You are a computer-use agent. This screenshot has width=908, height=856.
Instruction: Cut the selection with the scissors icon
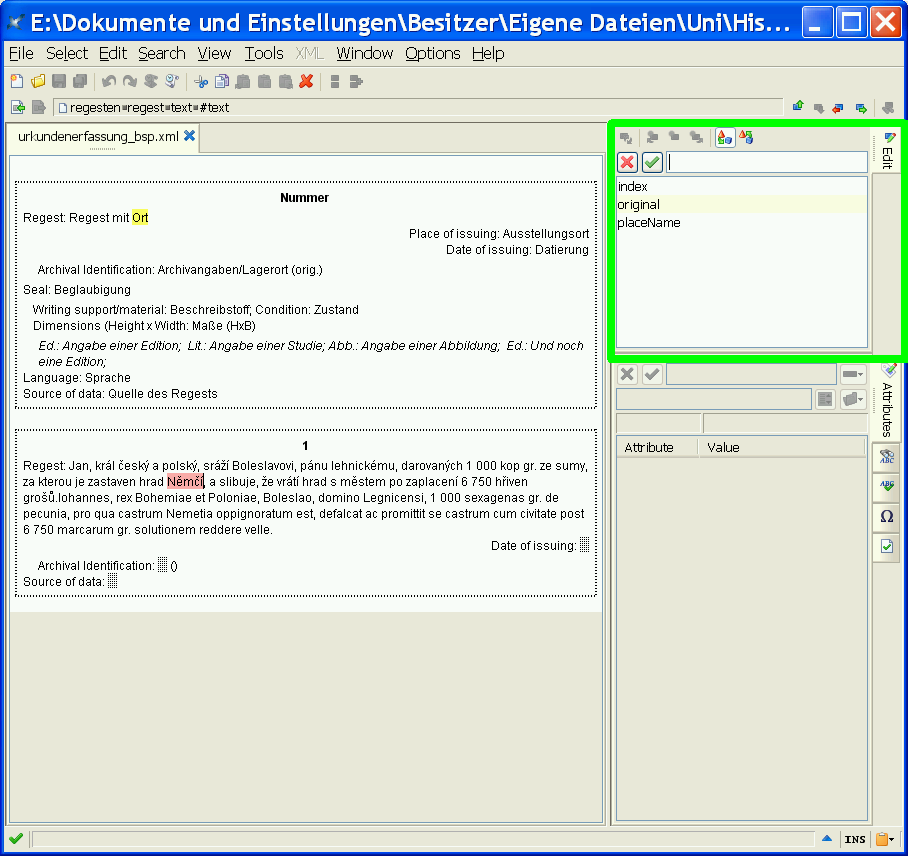click(201, 82)
